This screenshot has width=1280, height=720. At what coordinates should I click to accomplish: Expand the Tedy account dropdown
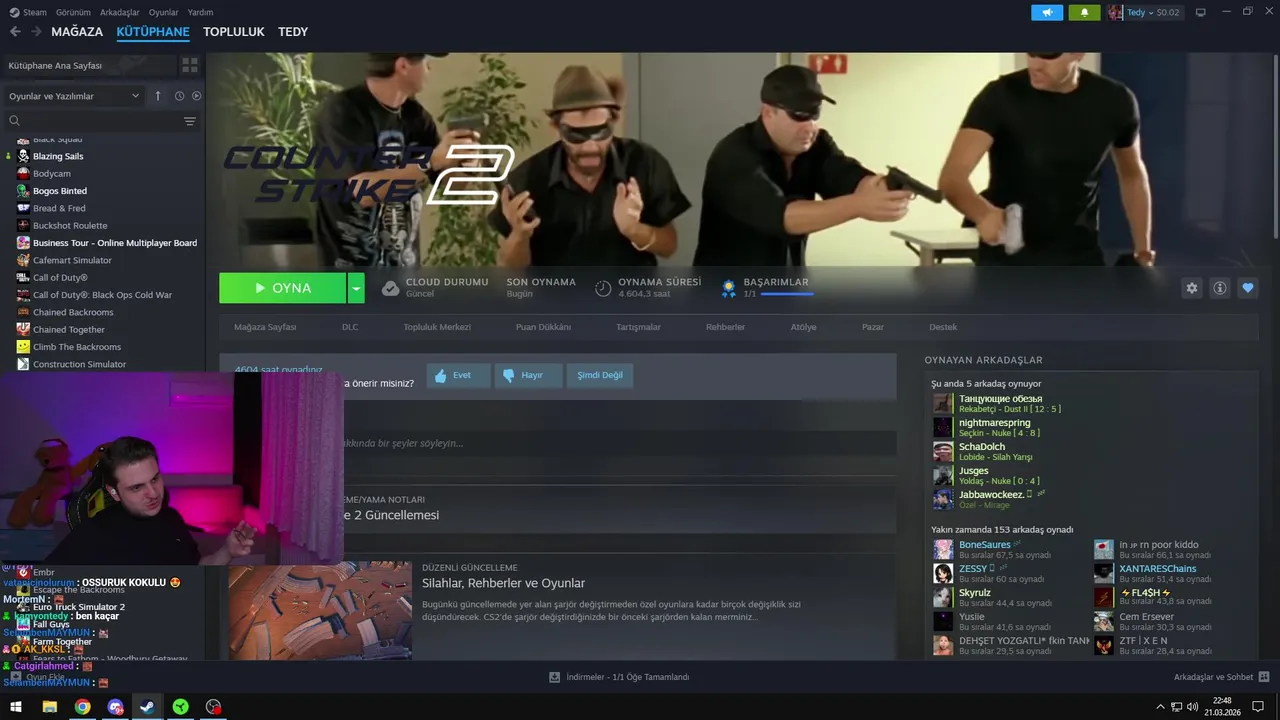click(1153, 12)
